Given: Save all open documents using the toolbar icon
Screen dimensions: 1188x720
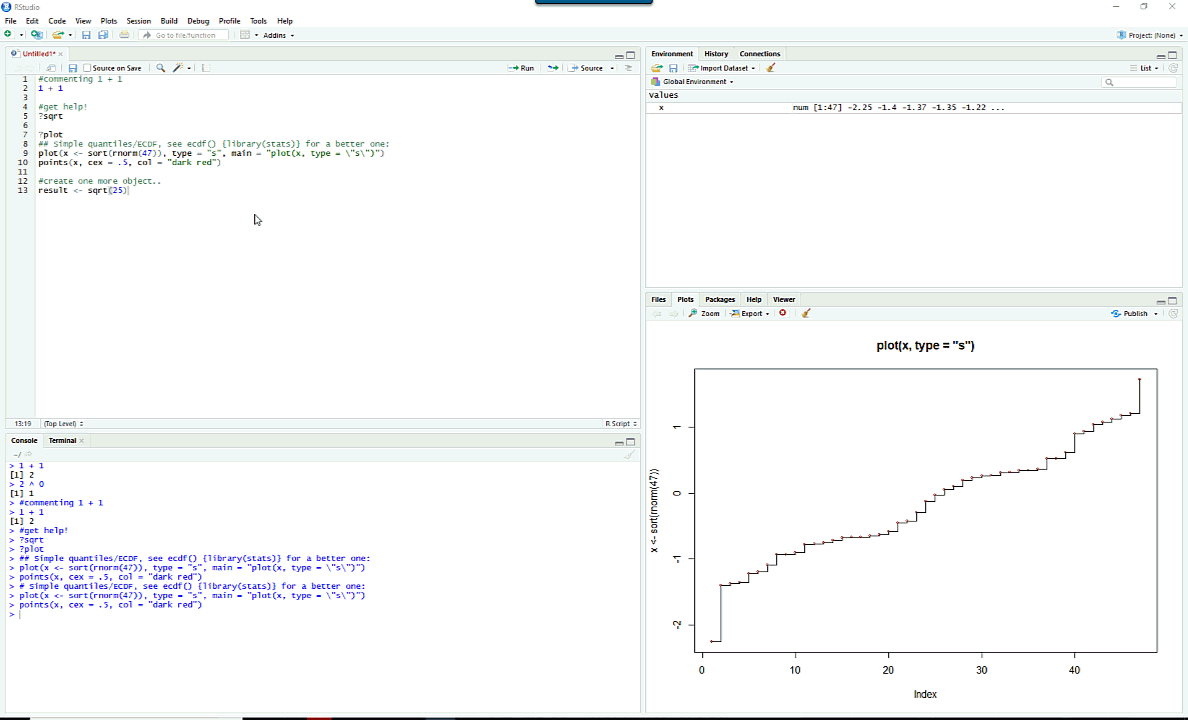Looking at the screenshot, I should [x=103, y=35].
